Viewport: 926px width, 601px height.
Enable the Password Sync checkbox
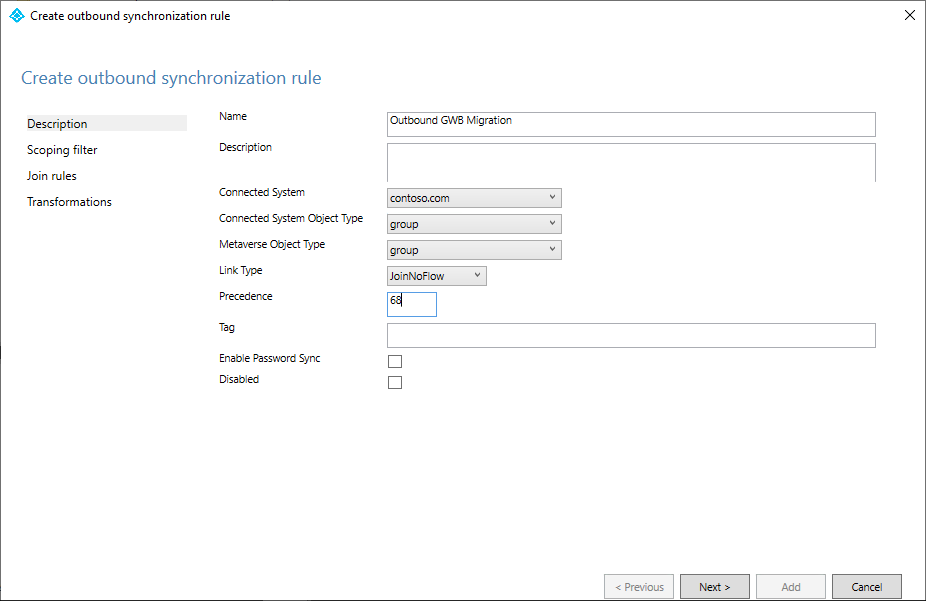[x=395, y=361]
